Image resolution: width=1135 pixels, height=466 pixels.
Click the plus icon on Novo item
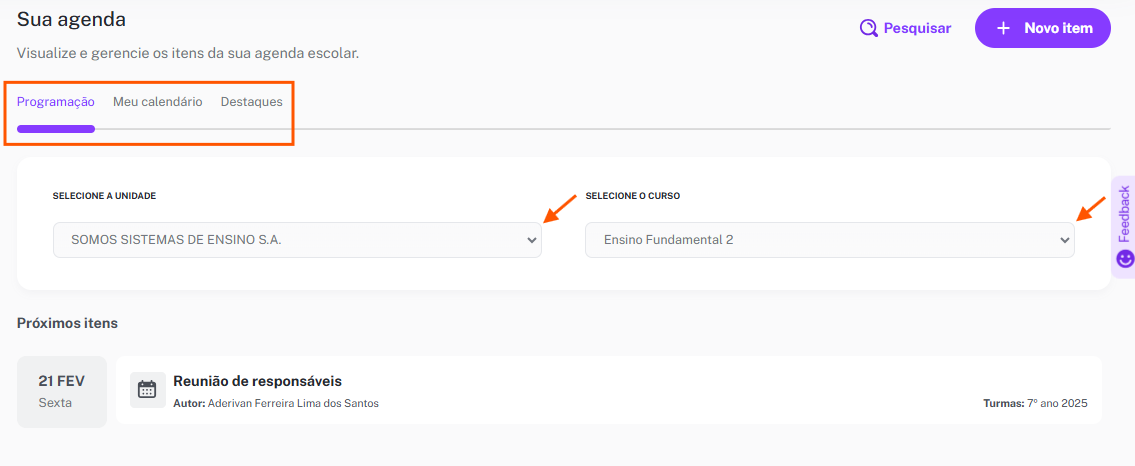[1003, 28]
